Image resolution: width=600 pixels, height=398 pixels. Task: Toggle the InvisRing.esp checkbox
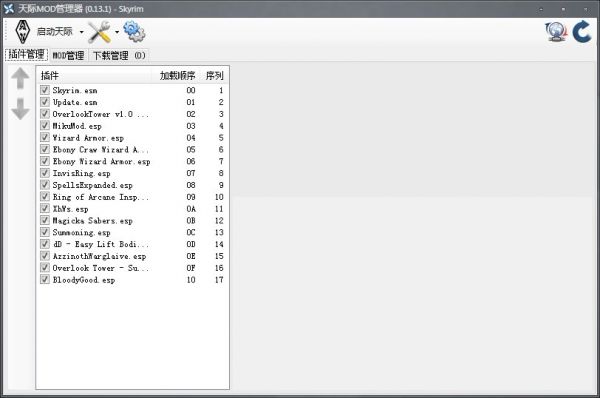pos(45,173)
